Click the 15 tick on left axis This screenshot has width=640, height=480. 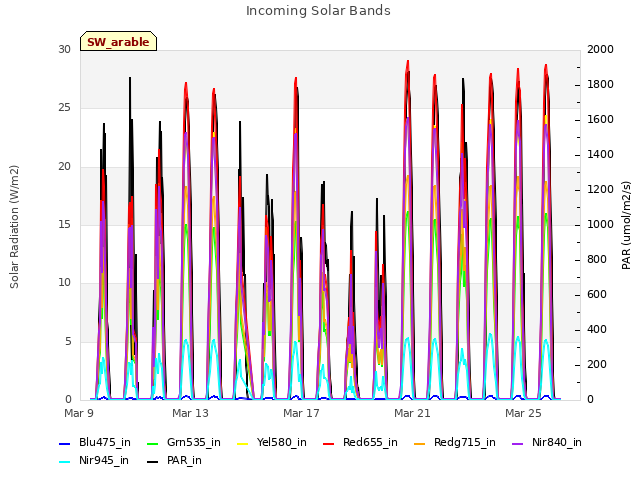point(64,224)
